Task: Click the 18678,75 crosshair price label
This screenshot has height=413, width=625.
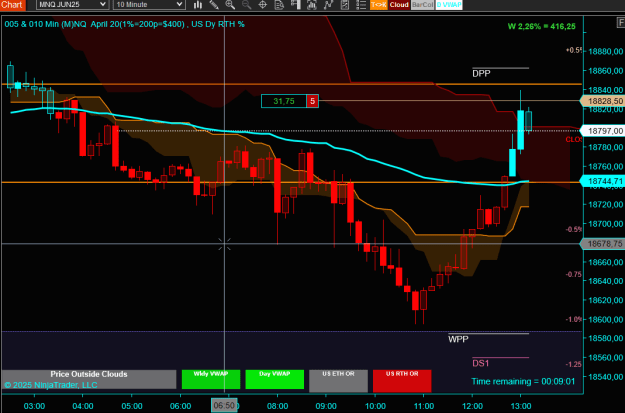Action: 603,244
